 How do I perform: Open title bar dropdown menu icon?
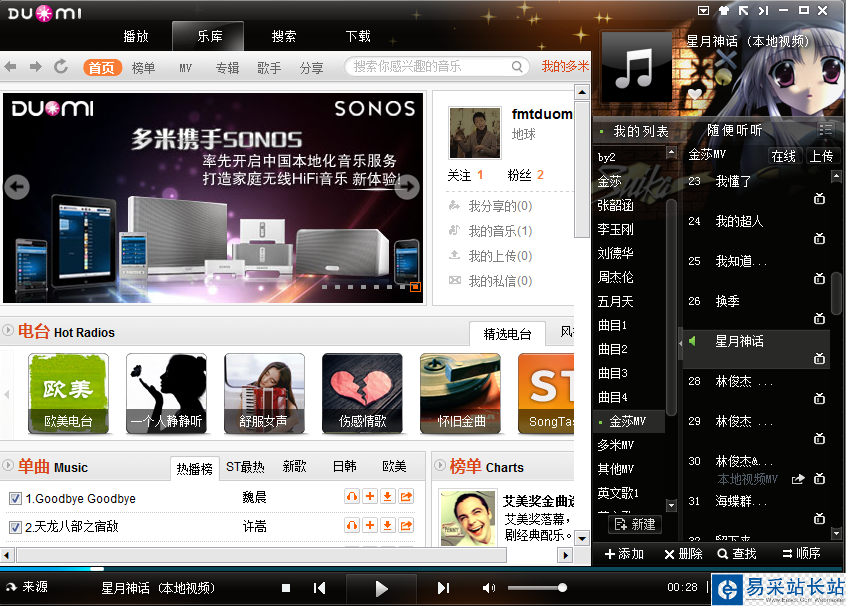pyautogui.click(x=703, y=10)
